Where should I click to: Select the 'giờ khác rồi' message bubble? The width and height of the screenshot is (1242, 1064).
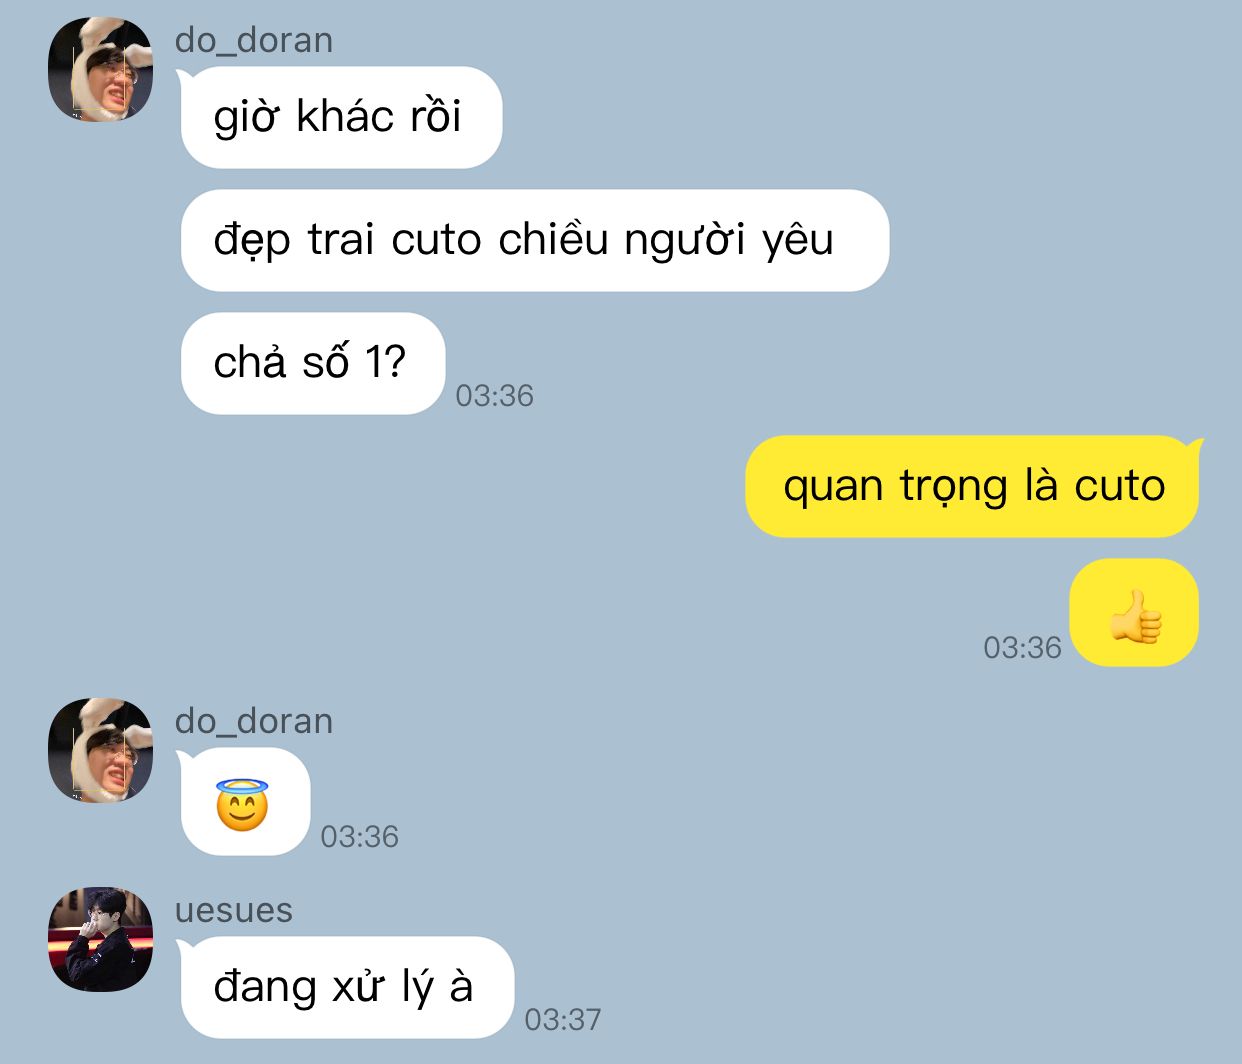340,117
